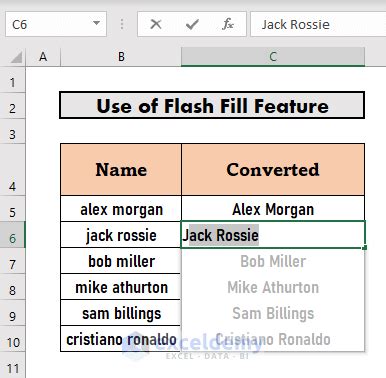Screen dimensions: 386x378
Task: Select the Converted header cell
Action: pyautogui.click(x=273, y=169)
